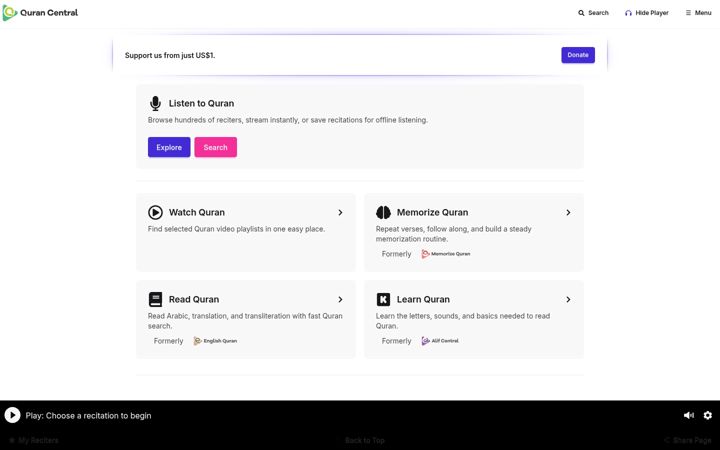The height and width of the screenshot is (450, 720).
Task: Expand the Read Quran chevron arrow
Action: point(340,299)
